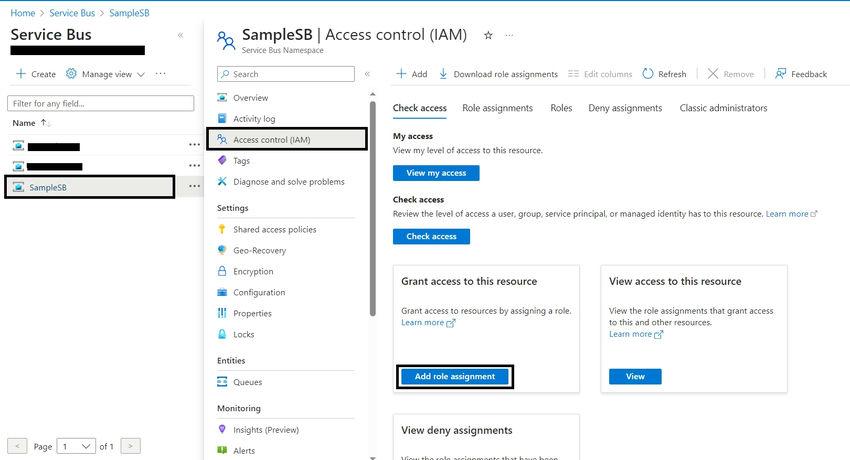The height and width of the screenshot is (460, 850).
Task: Collapse the Service Bus list panel
Action: coord(180,35)
